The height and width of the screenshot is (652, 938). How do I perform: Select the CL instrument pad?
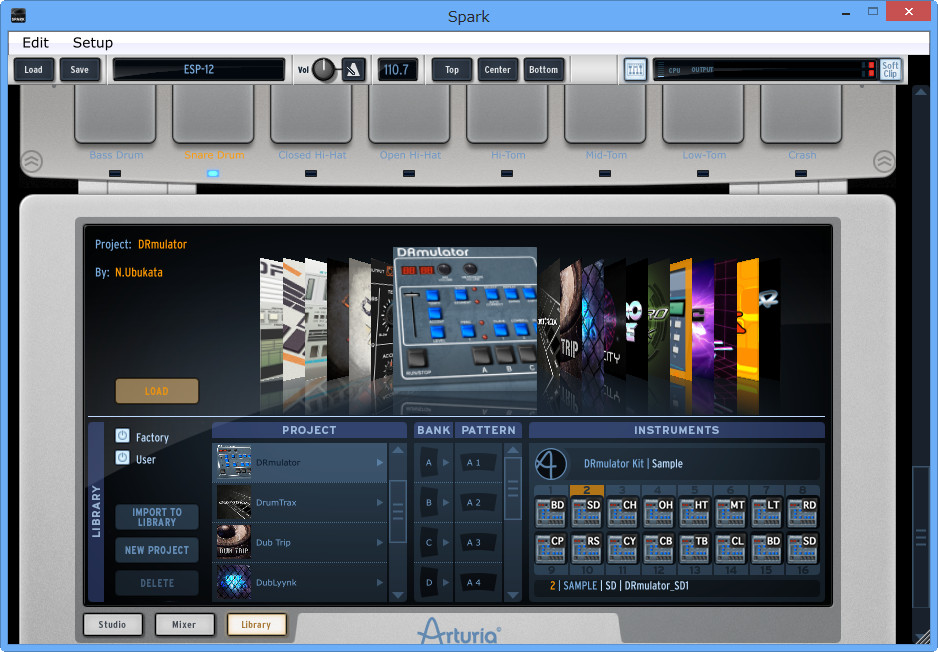click(x=730, y=549)
